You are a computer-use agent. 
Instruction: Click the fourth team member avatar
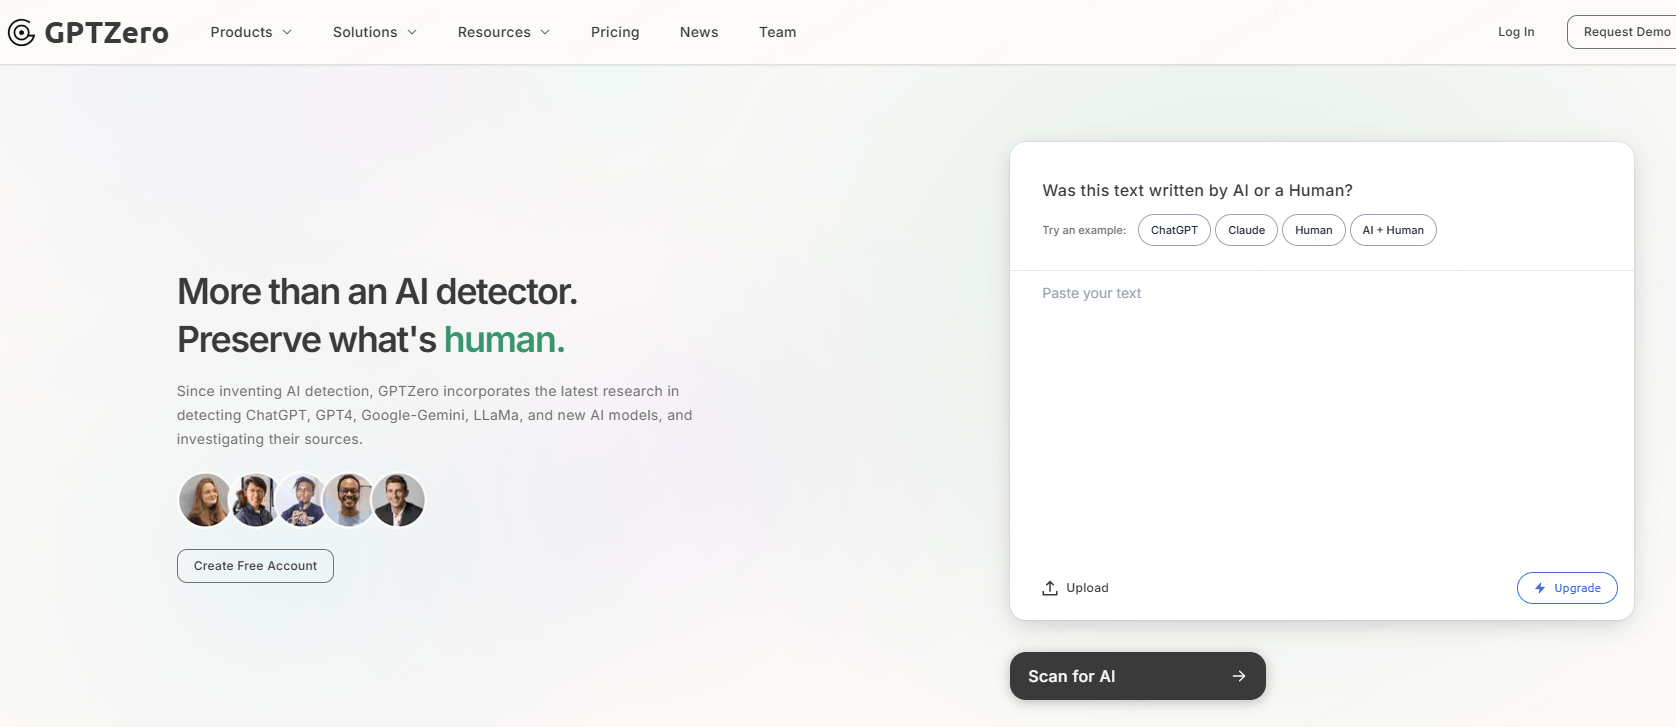(350, 500)
